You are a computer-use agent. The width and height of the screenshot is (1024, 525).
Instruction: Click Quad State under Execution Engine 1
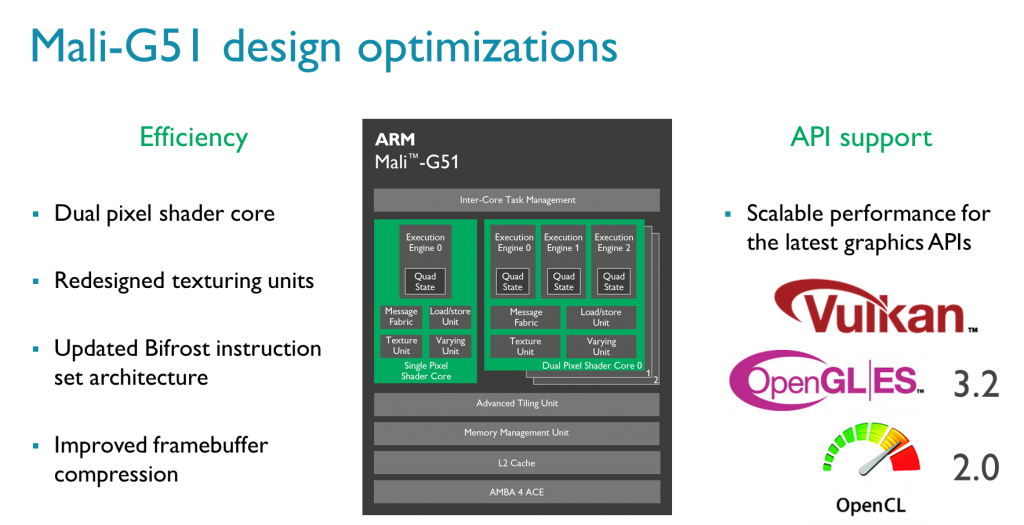(x=564, y=281)
